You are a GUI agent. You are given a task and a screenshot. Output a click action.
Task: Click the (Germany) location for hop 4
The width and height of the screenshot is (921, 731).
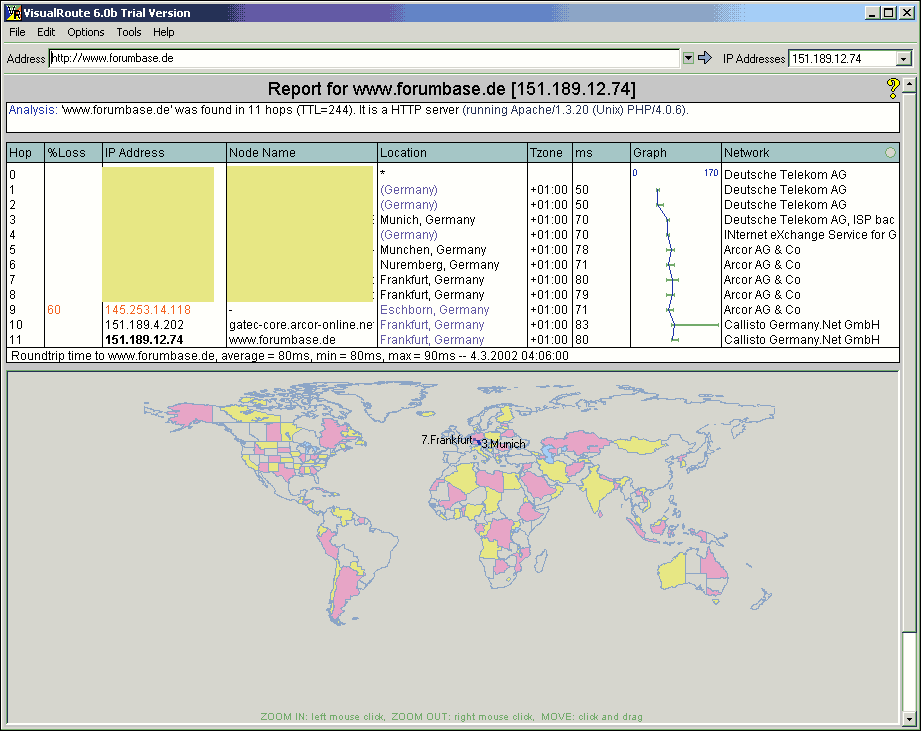pyautogui.click(x=408, y=235)
